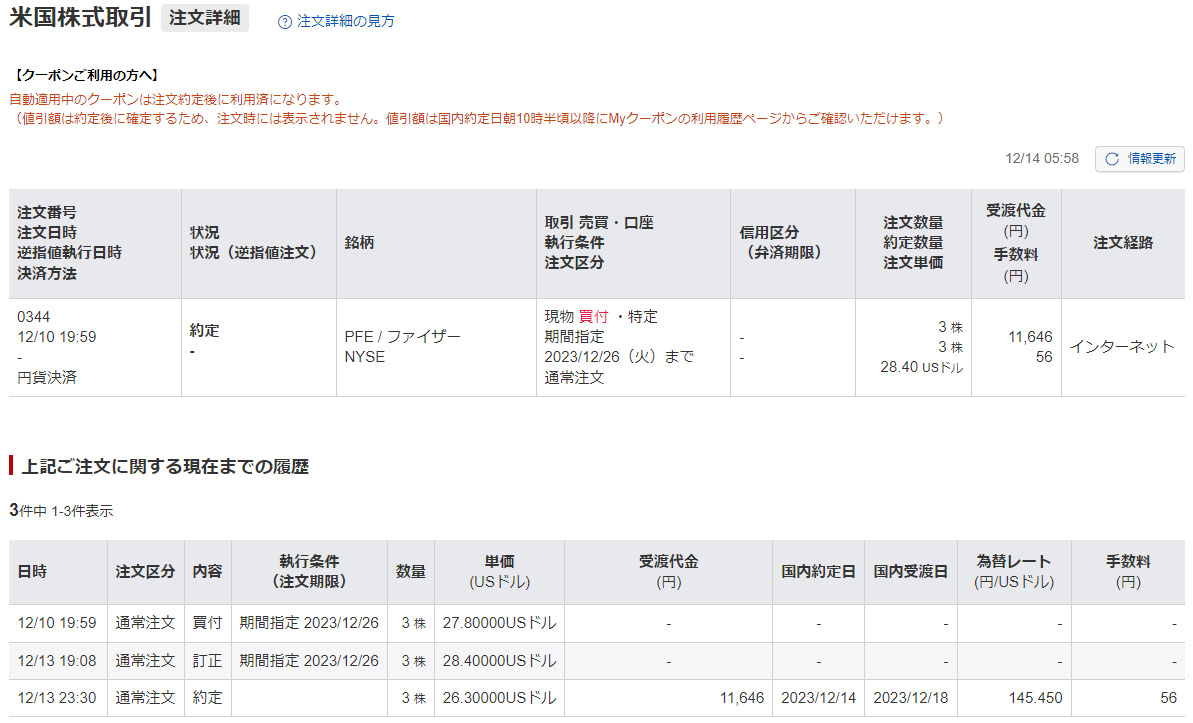Select the 米国株式取引 page heading

click(80, 18)
